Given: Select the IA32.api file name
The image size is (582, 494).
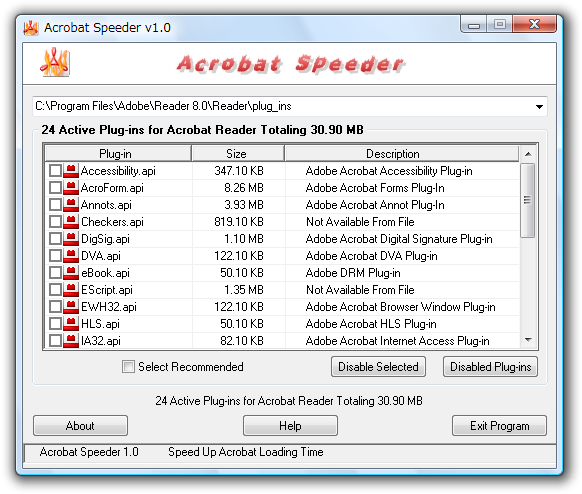Looking at the screenshot, I should tap(101, 341).
